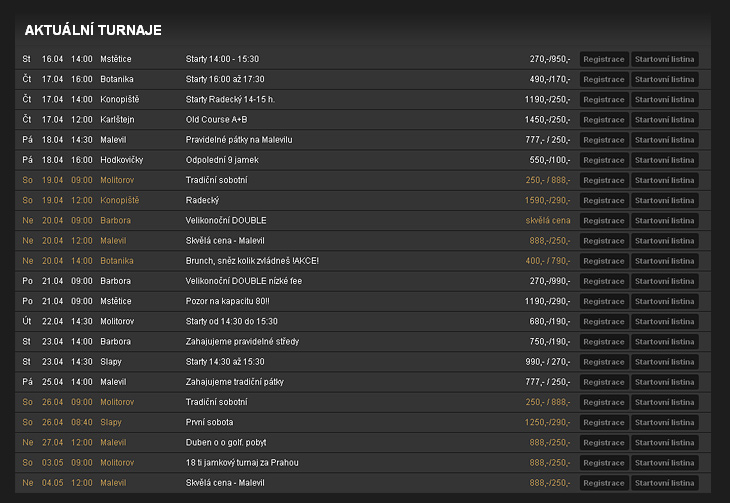
Task: Click Registrace for Botanika 20.04 Brunch
Action: tap(604, 261)
